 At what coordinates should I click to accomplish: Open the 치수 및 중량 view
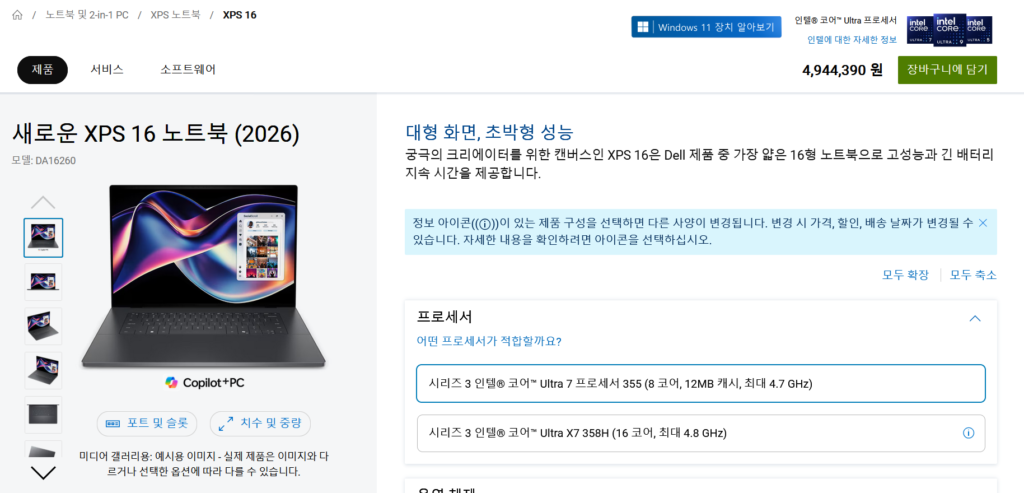260,423
